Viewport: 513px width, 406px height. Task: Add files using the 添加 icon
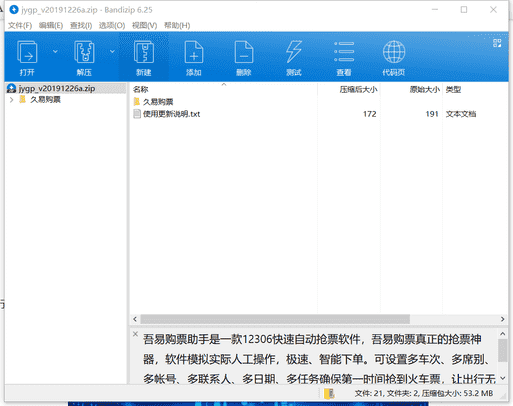(x=194, y=58)
